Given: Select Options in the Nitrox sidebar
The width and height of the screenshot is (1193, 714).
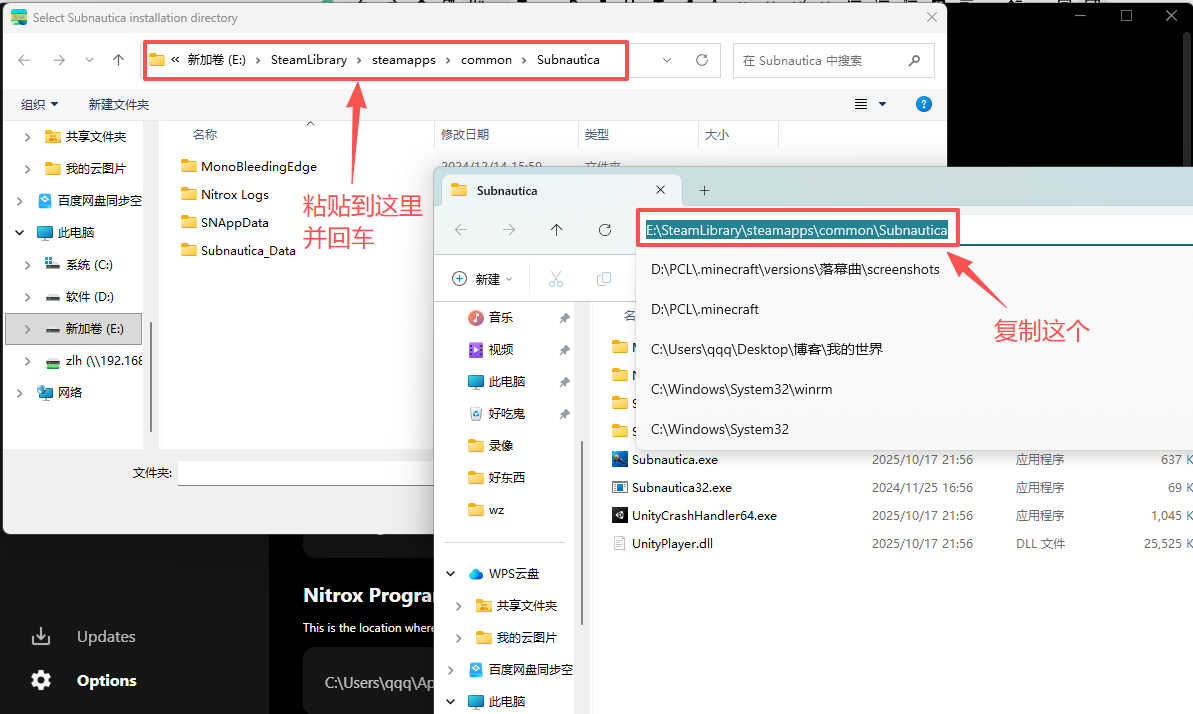Looking at the screenshot, I should [x=106, y=680].
